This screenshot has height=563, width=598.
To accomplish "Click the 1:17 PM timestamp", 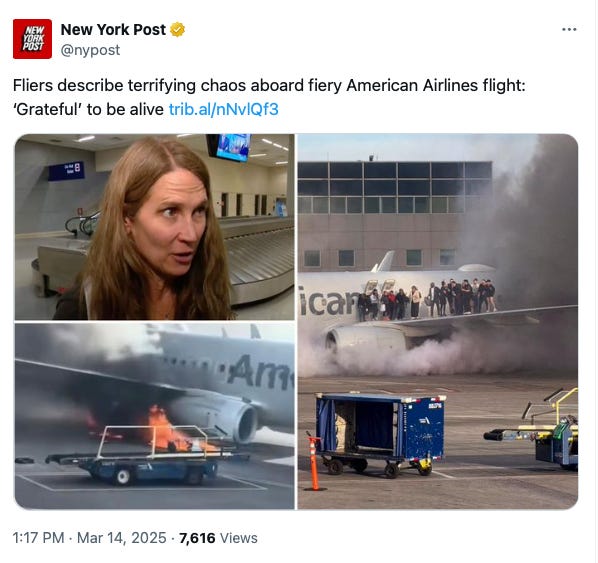I will (x=38, y=538).
